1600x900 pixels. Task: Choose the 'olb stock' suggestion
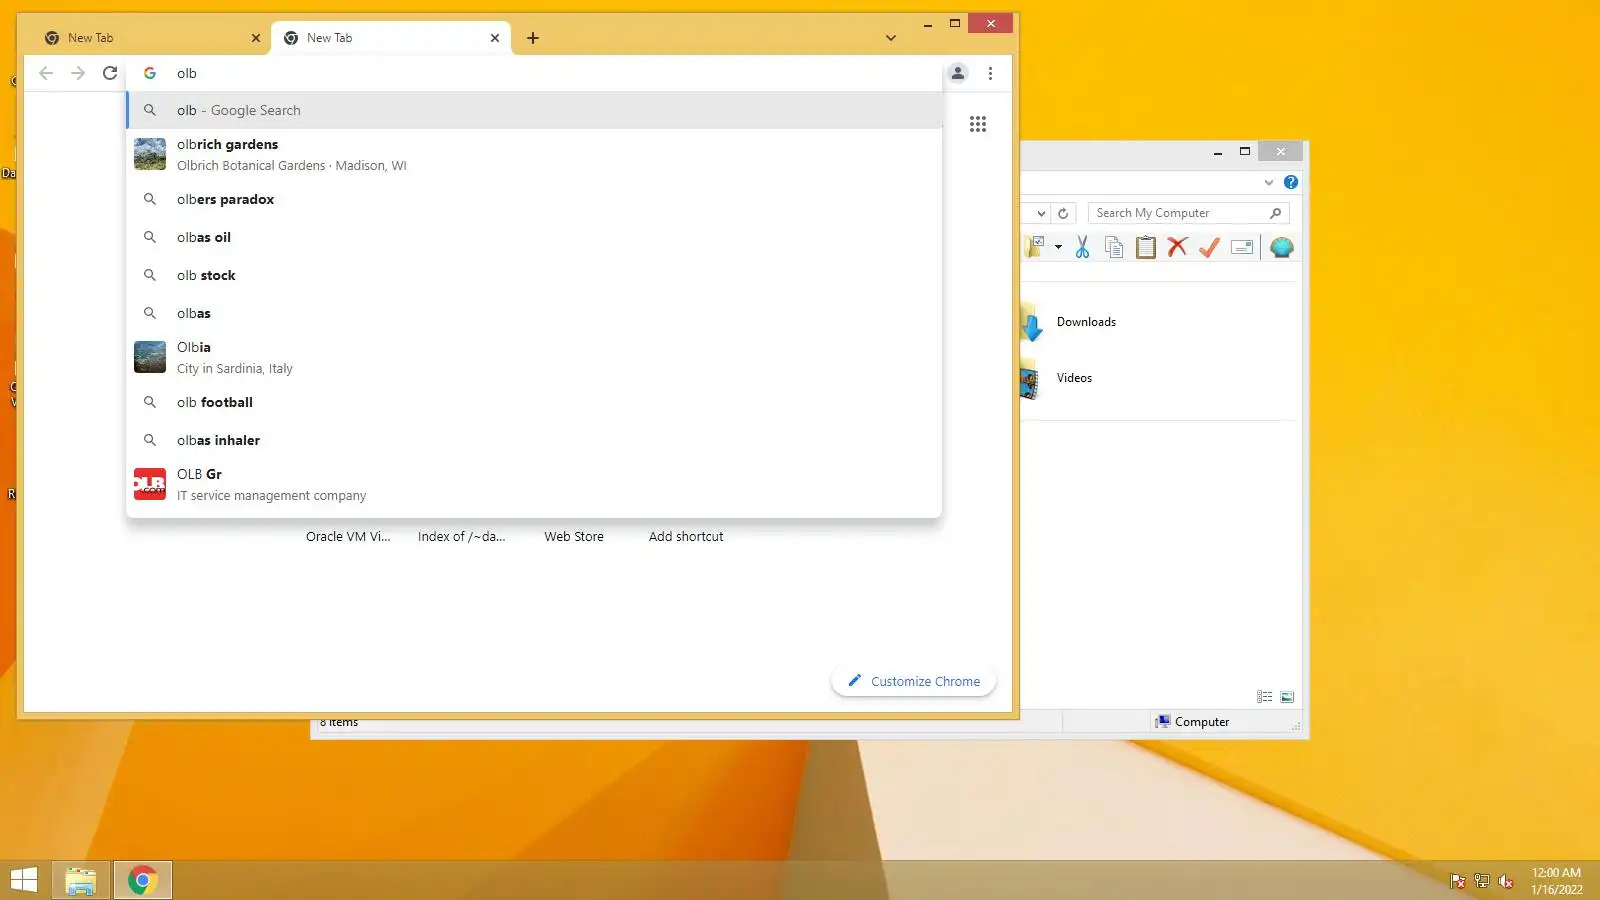point(535,275)
